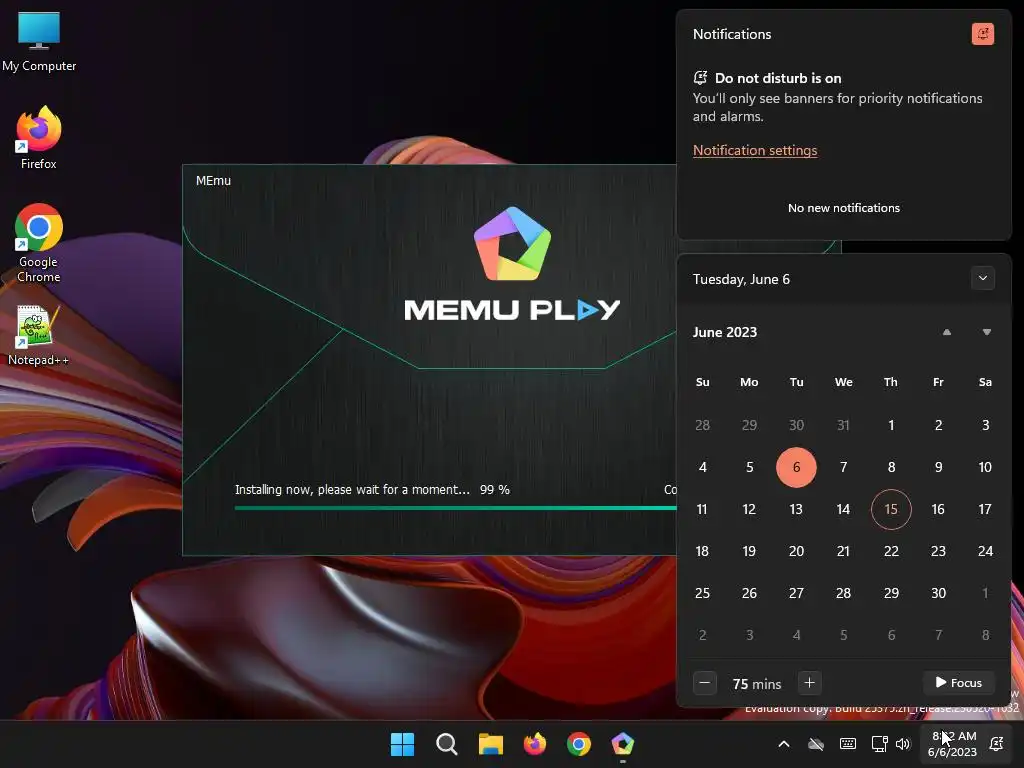Click the OneDrive cloud tray icon
This screenshot has width=1024, height=768.
point(816,744)
